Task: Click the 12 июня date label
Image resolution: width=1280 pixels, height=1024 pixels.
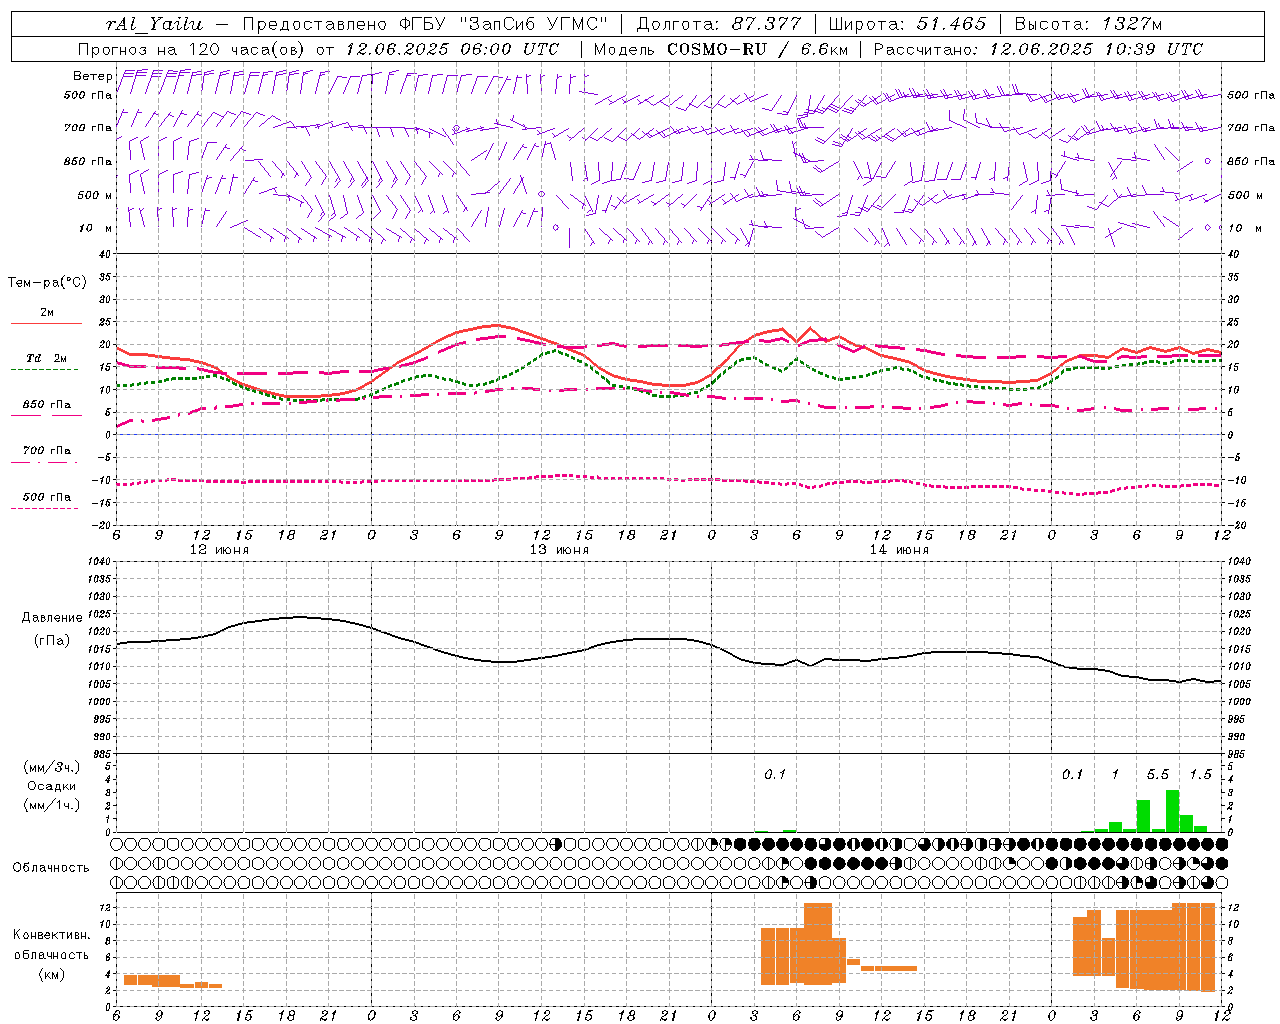Action: pos(219,550)
